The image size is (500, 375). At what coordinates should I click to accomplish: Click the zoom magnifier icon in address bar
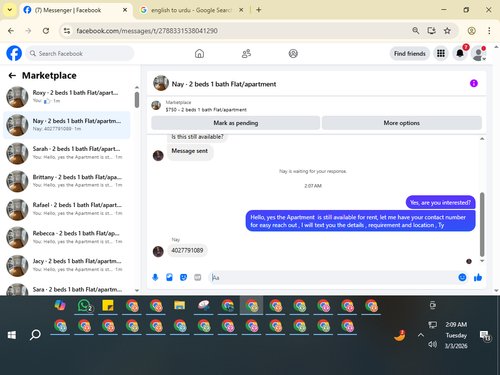point(415,31)
